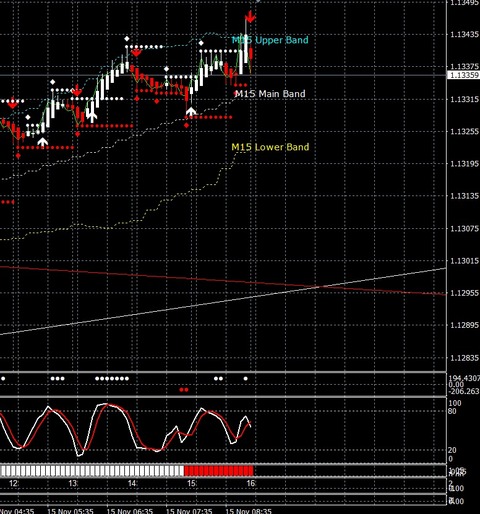This screenshot has height=514, width=480.
Task: Click the M15 Lower Band label
Action: tap(270, 147)
